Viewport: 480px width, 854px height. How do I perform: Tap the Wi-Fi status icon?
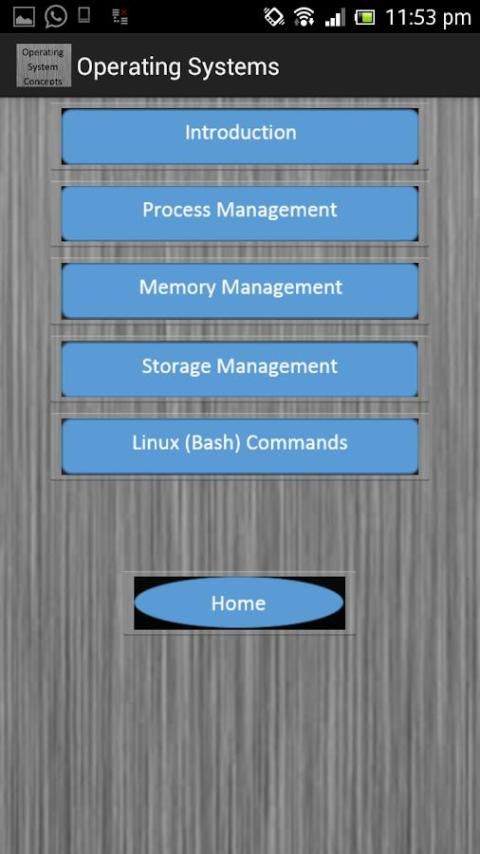click(304, 17)
